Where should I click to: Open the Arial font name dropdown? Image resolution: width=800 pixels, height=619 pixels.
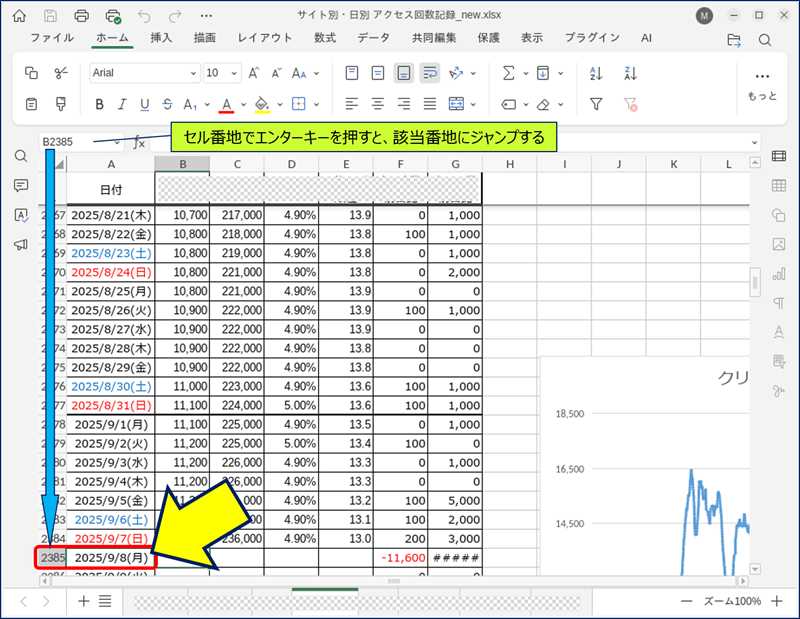click(x=192, y=73)
